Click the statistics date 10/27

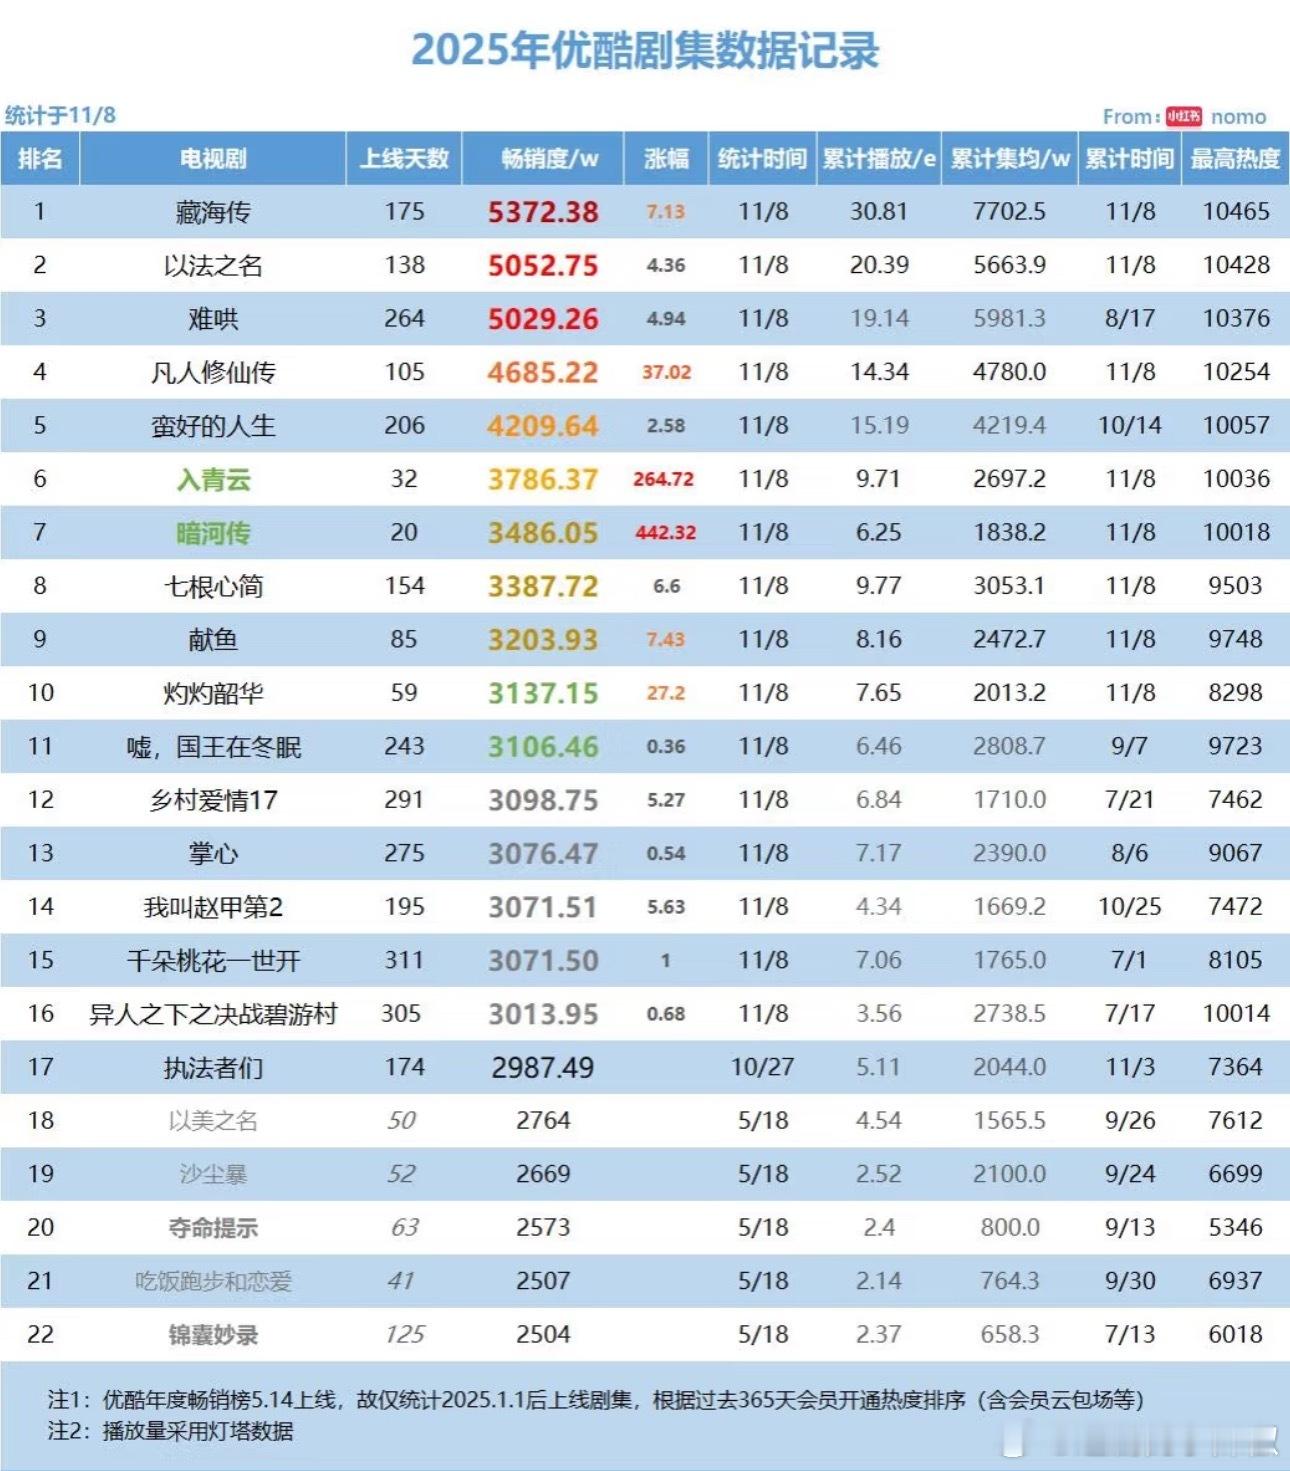[762, 1068]
